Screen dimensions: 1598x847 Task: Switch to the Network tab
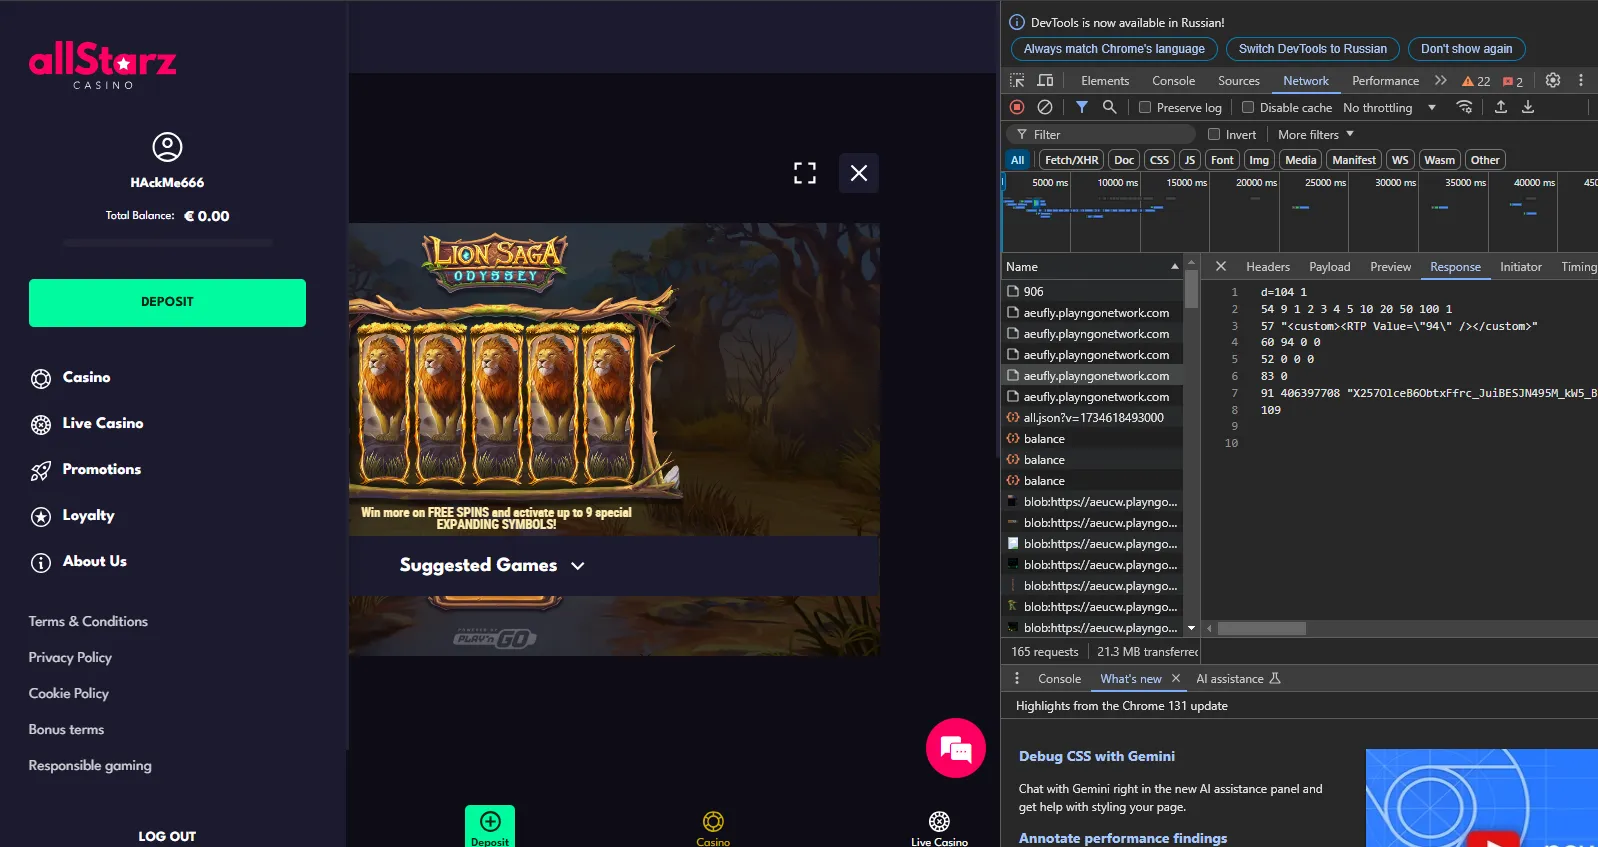(x=1305, y=81)
